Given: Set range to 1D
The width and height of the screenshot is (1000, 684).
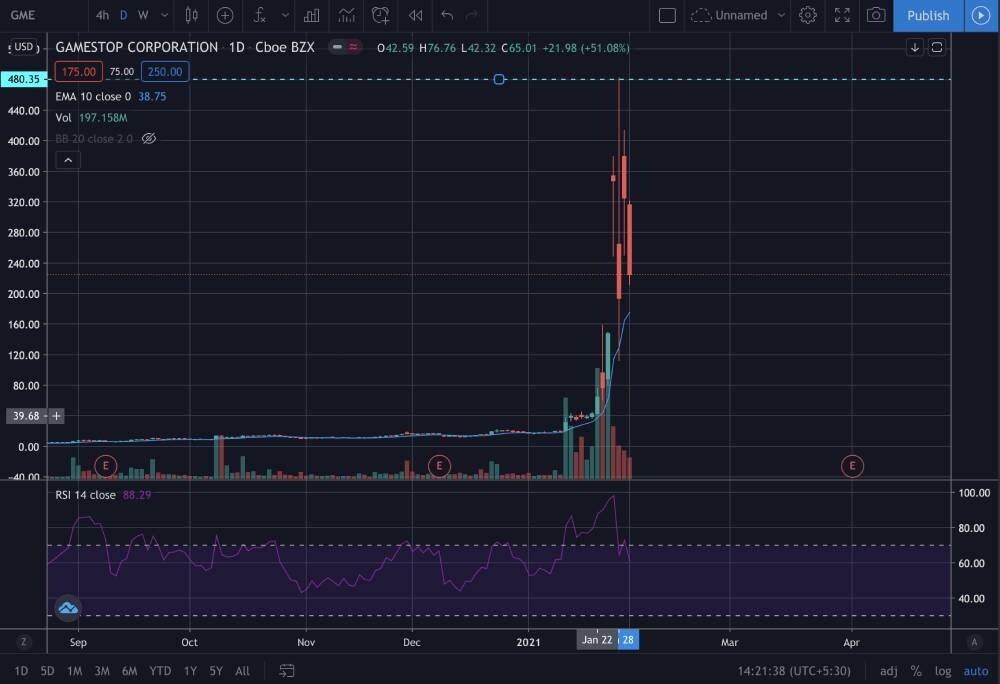Looking at the screenshot, I should 21,671.
